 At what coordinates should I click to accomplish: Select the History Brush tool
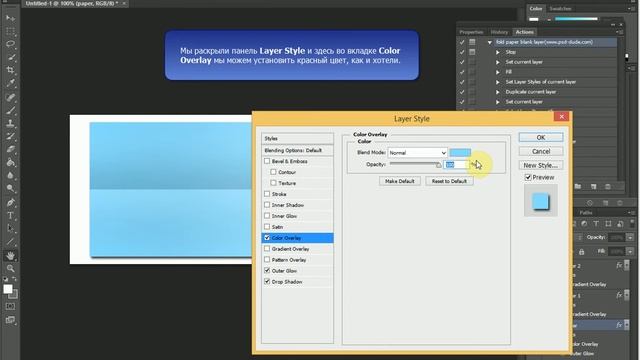pos(10,136)
